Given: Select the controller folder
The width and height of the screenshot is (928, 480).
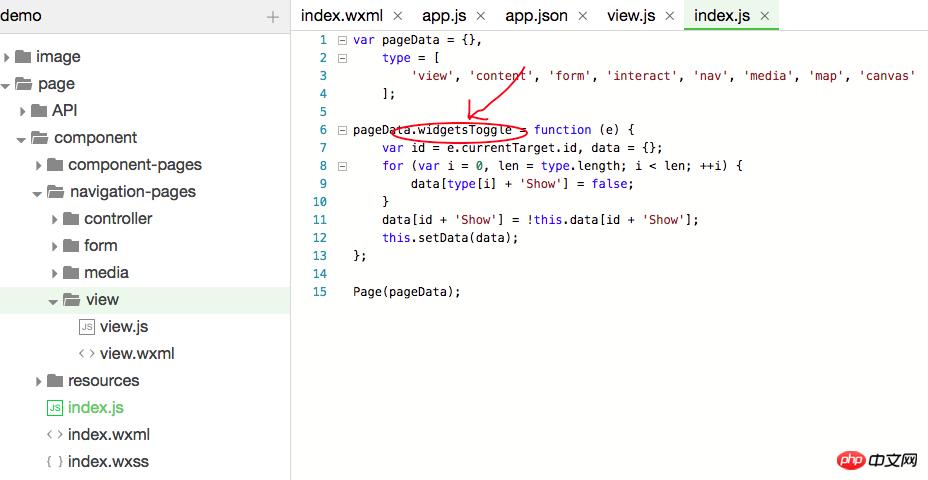Looking at the screenshot, I should pyautogui.click(x=118, y=219).
